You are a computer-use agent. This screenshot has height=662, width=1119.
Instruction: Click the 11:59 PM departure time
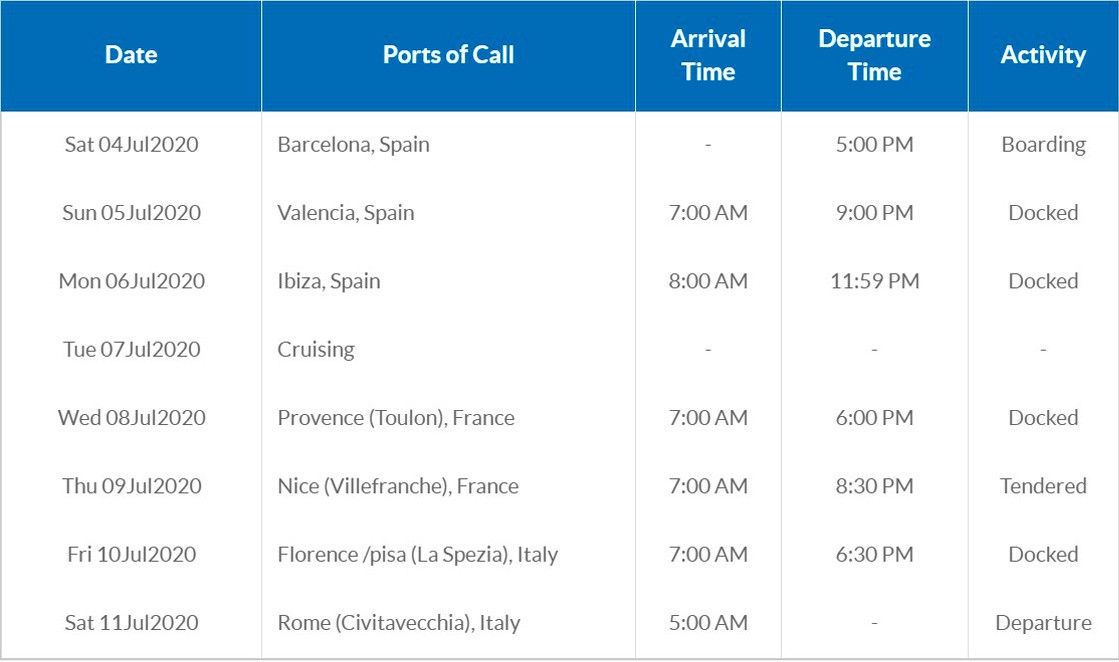[874, 281]
